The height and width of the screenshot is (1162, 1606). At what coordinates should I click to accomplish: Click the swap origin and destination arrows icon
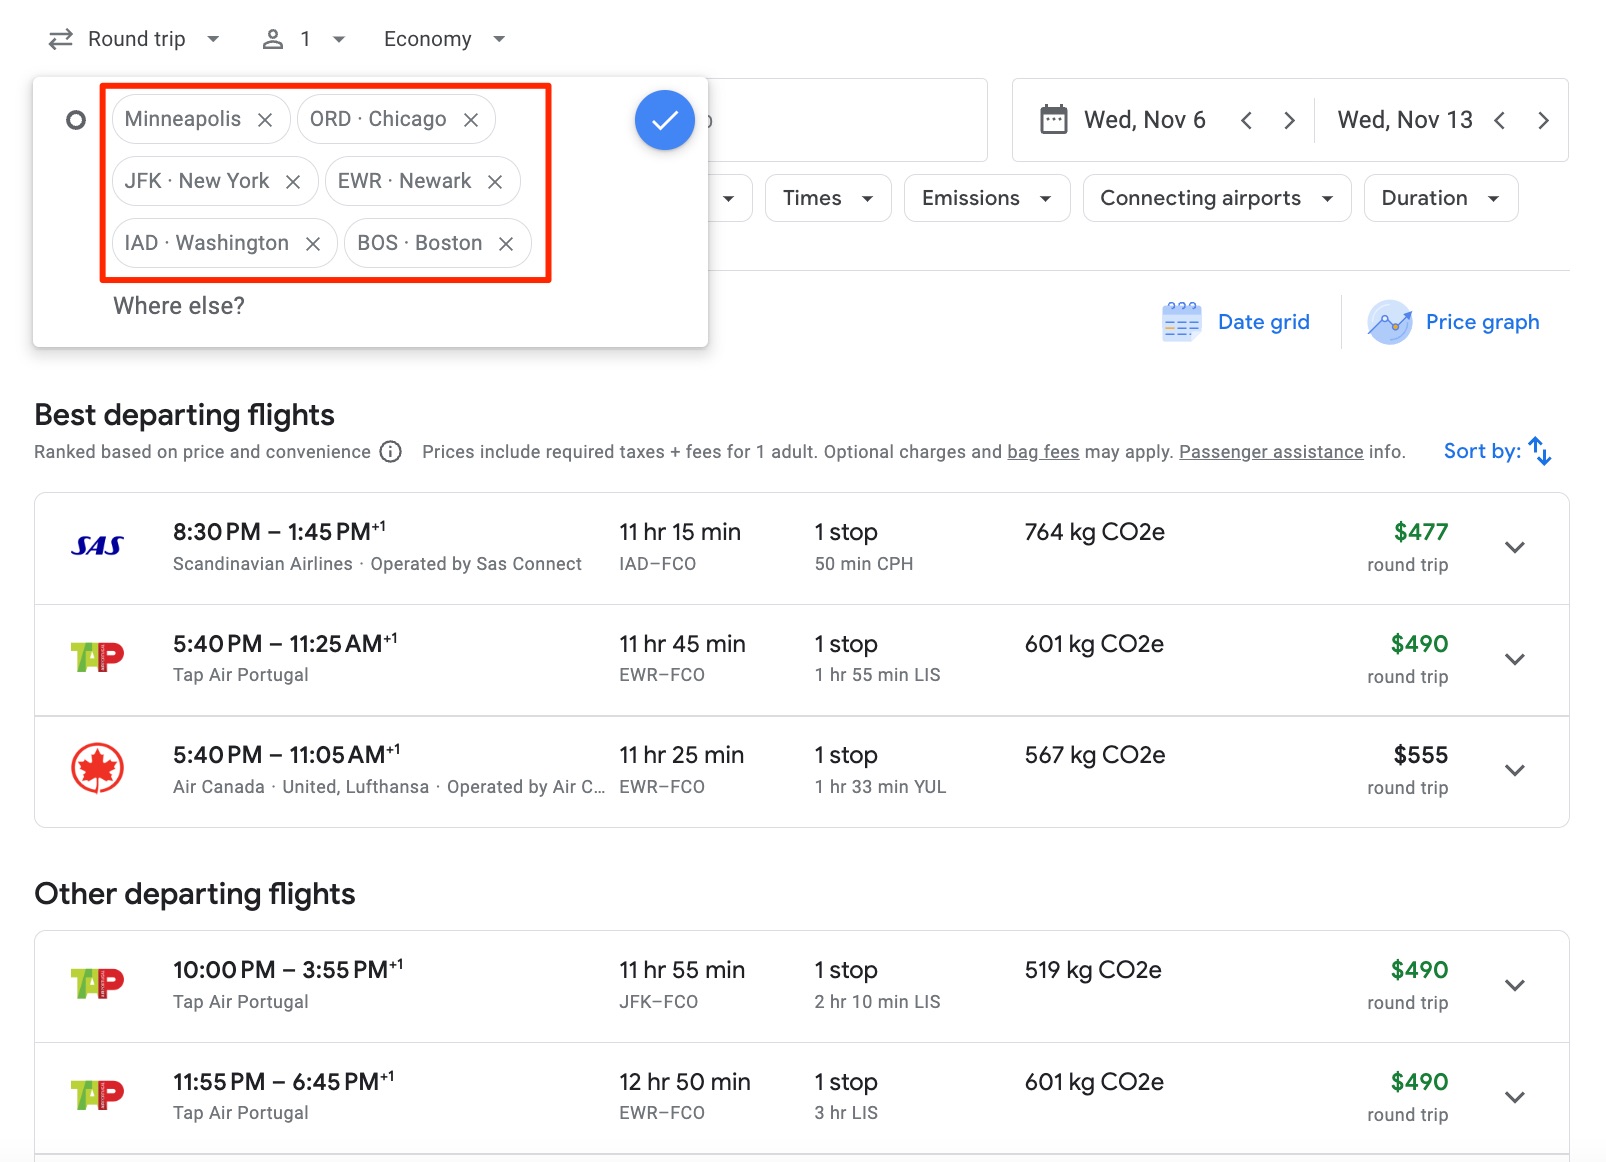click(x=60, y=38)
